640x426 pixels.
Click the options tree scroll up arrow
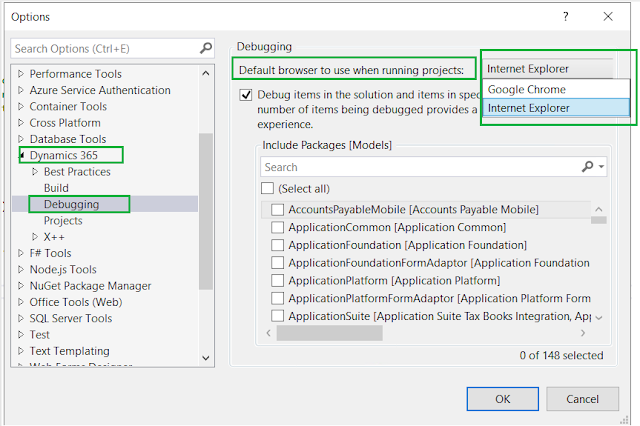pyautogui.click(x=206, y=73)
